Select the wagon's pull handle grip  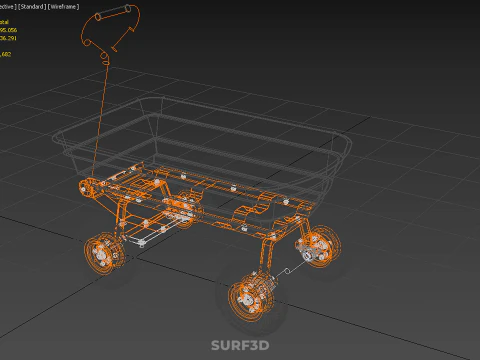112,13
